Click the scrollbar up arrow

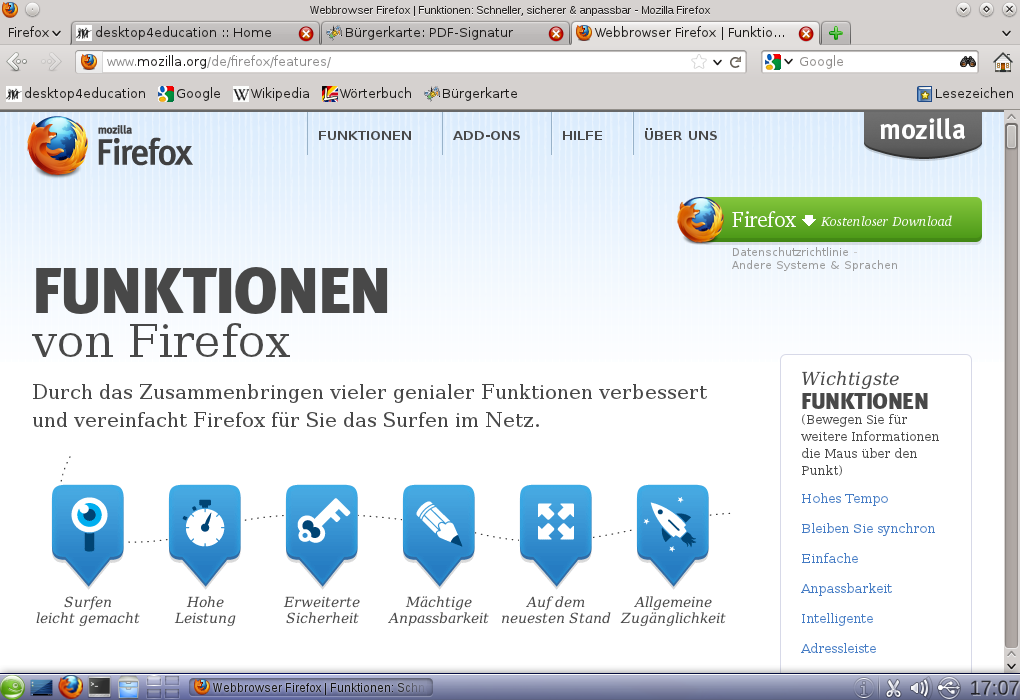click(1011, 117)
